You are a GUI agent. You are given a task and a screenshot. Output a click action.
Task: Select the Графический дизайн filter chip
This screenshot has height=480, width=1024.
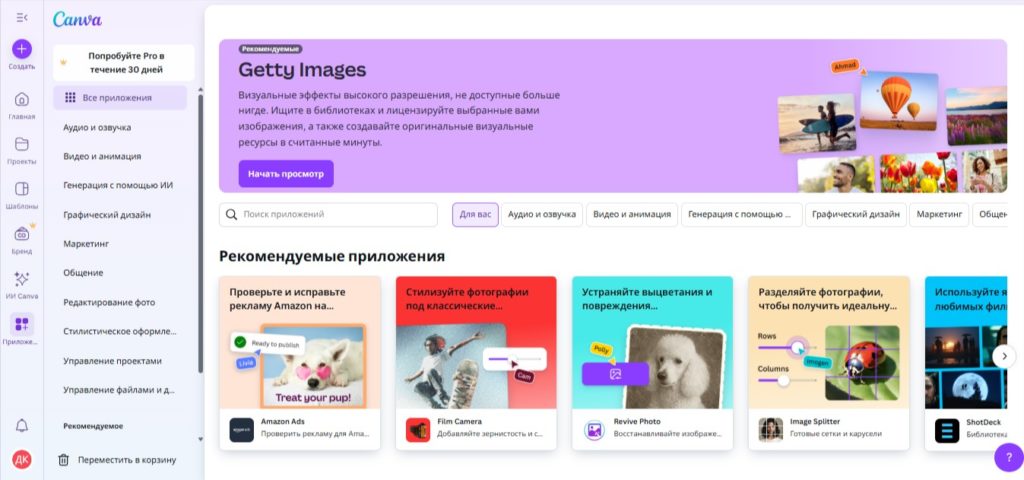[856, 214]
